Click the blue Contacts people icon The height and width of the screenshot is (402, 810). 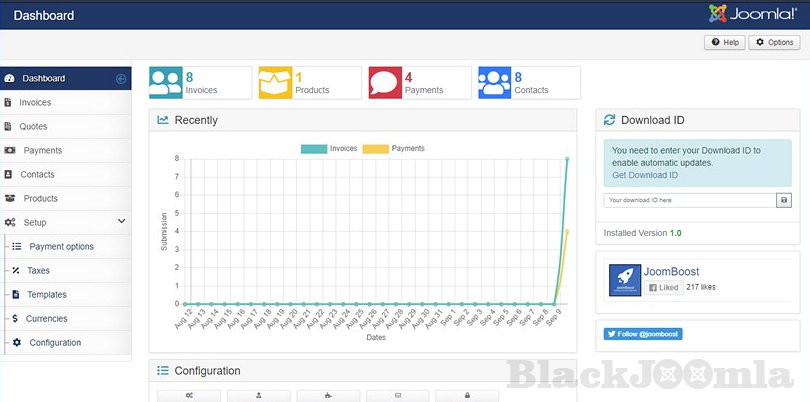495,83
